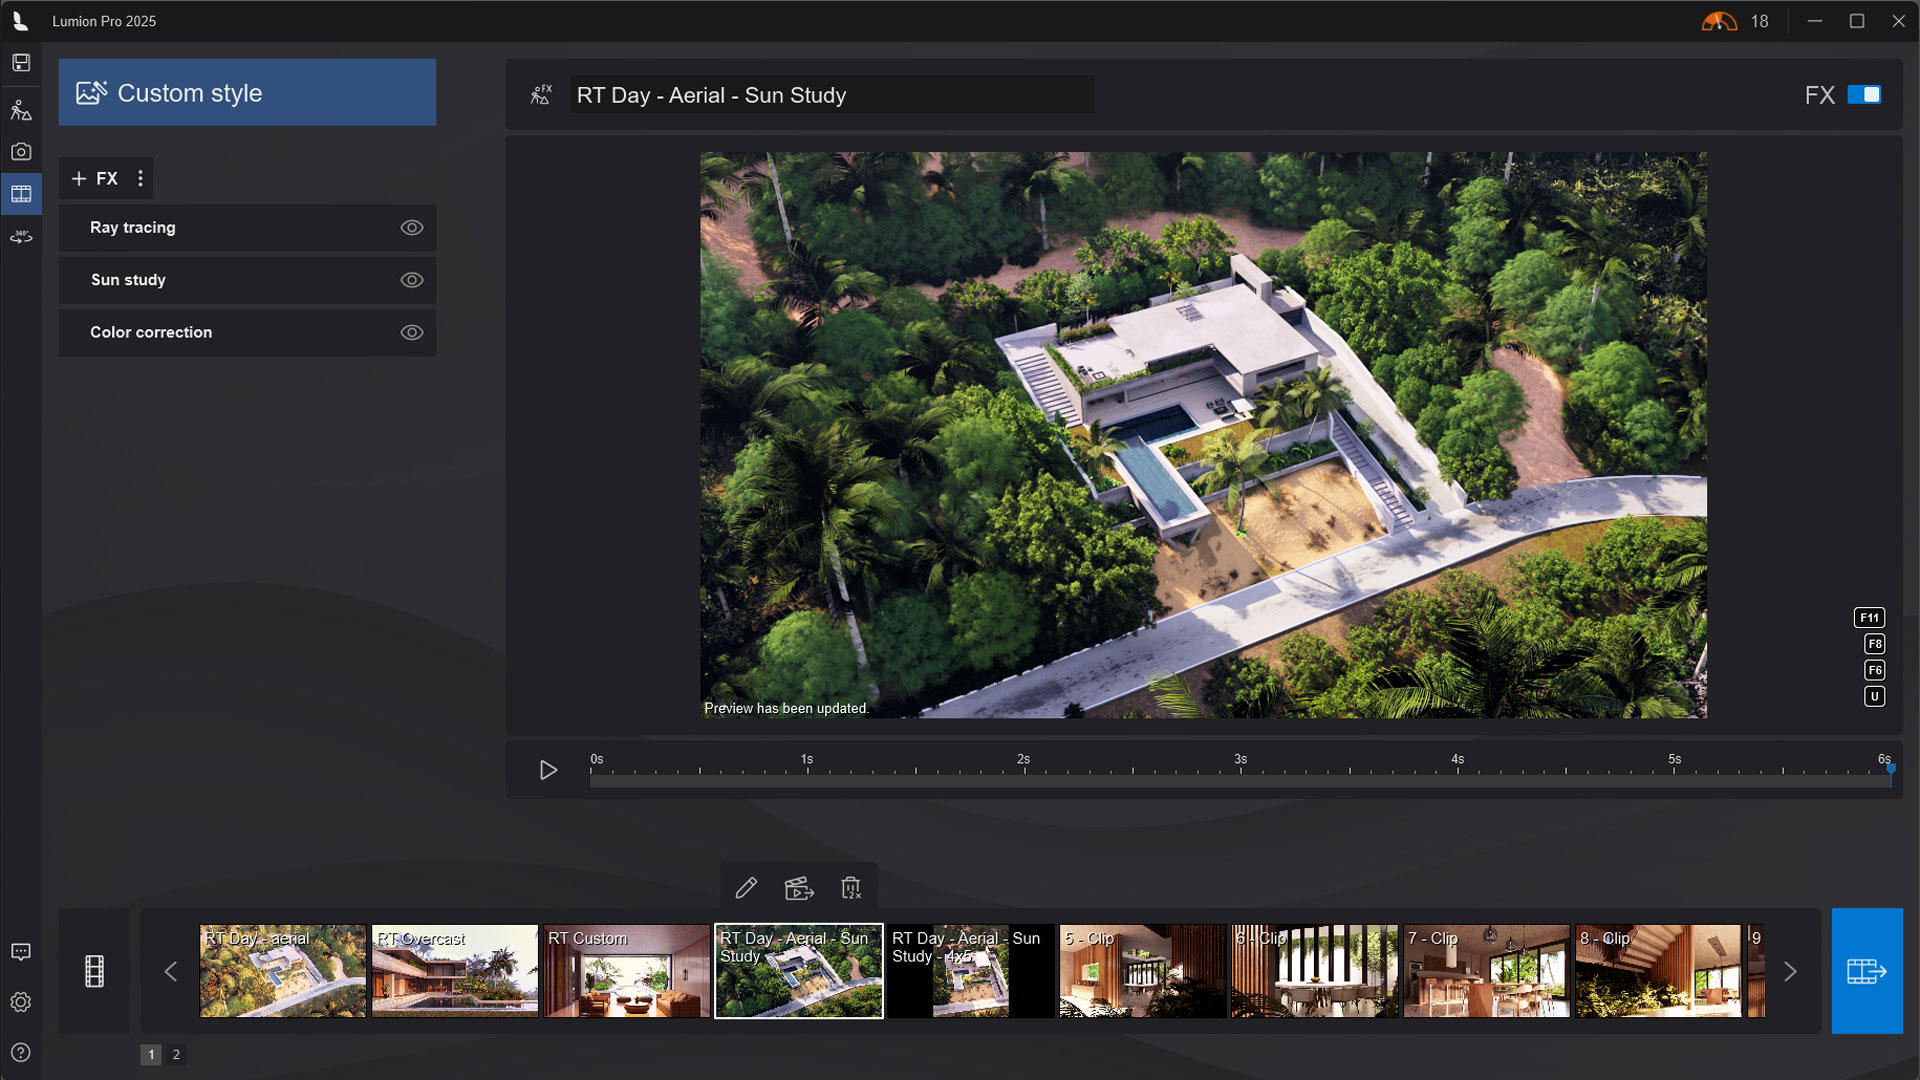Open photo mode camera icon
The width and height of the screenshot is (1920, 1080).
(x=21, y=152)
